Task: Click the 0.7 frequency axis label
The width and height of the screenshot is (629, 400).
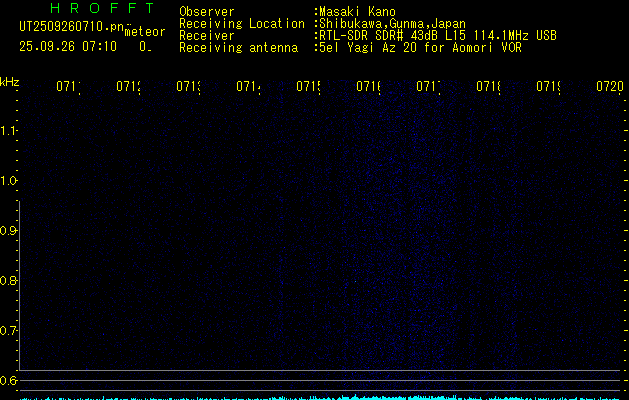Action: [8, 331]
